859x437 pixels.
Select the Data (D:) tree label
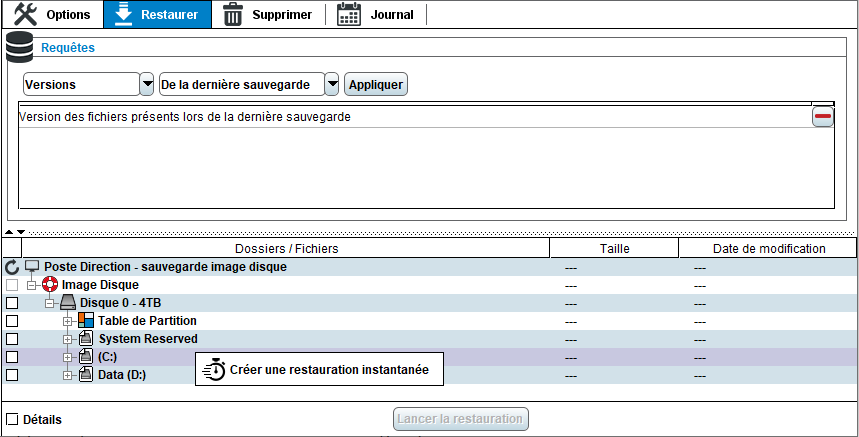tap(122, 375)
